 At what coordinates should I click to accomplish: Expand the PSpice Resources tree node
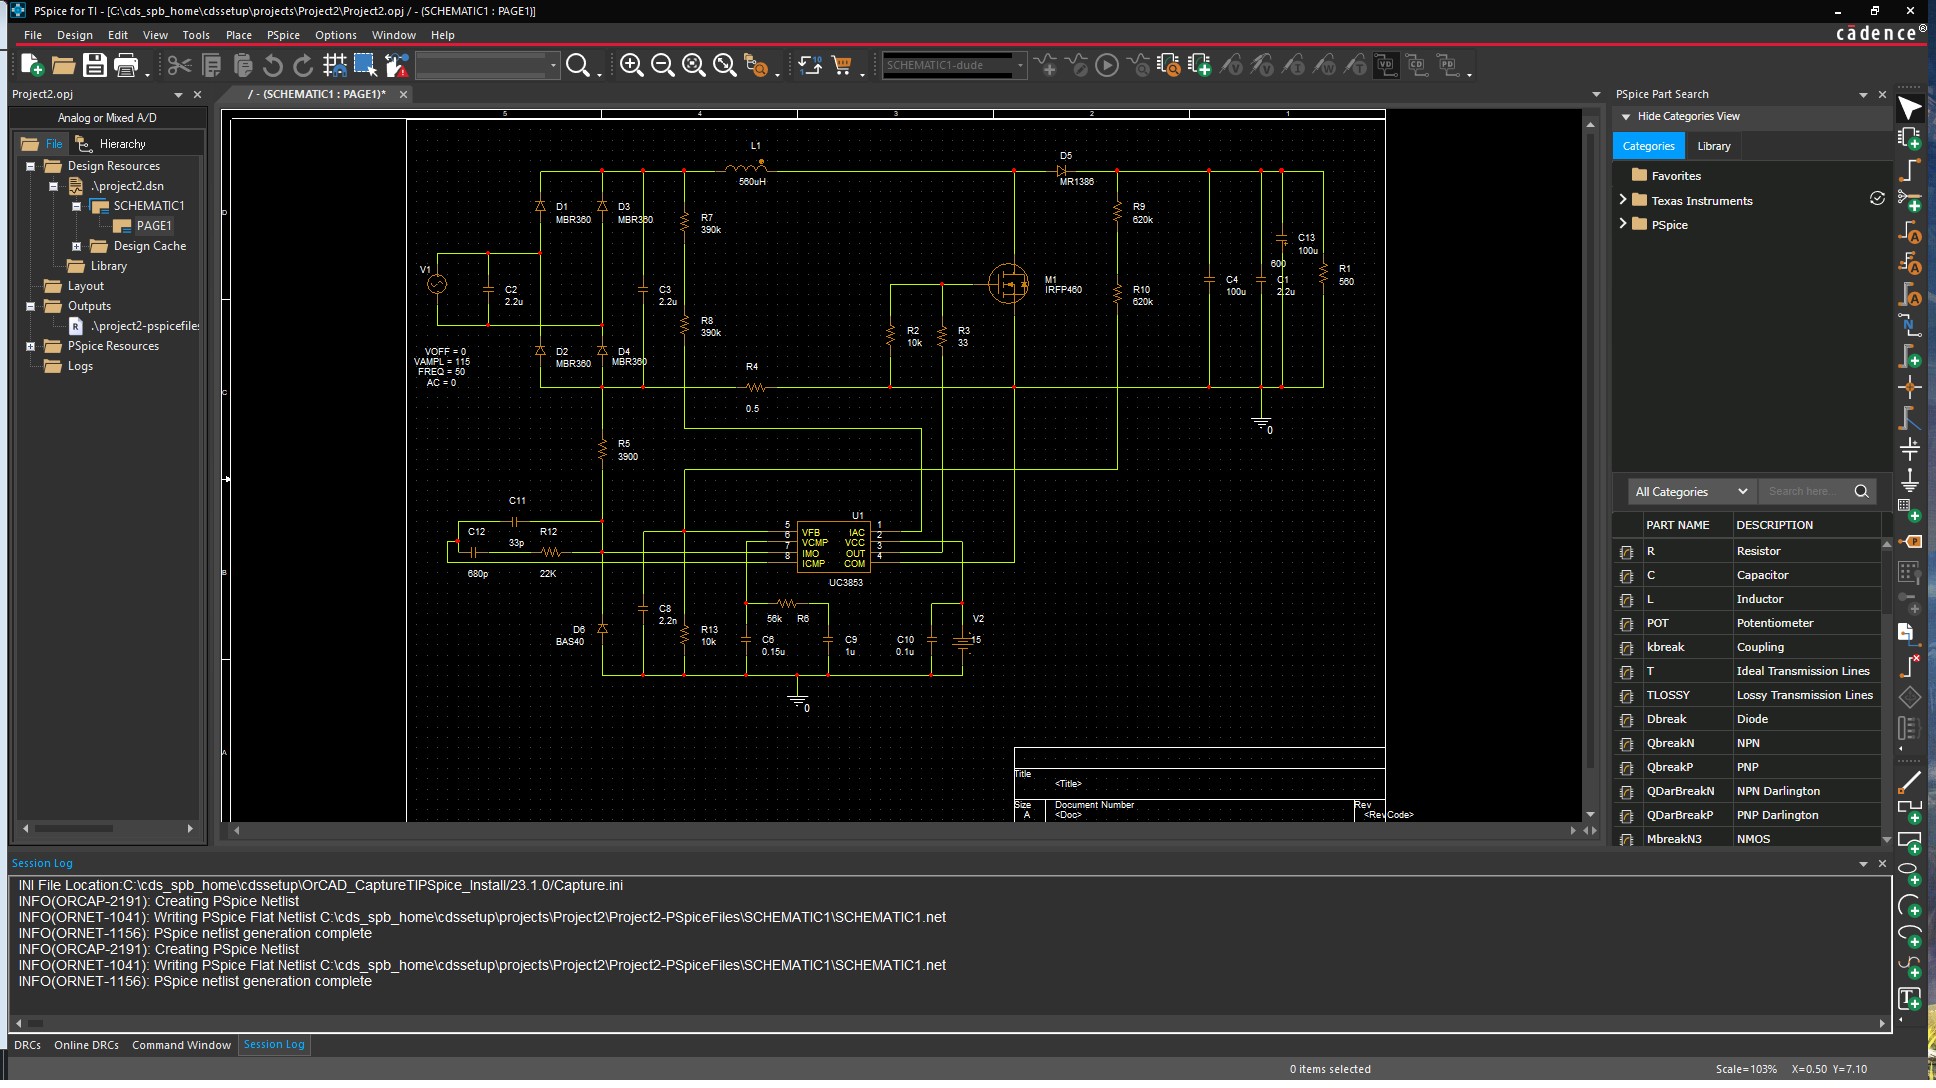(30, 346)
